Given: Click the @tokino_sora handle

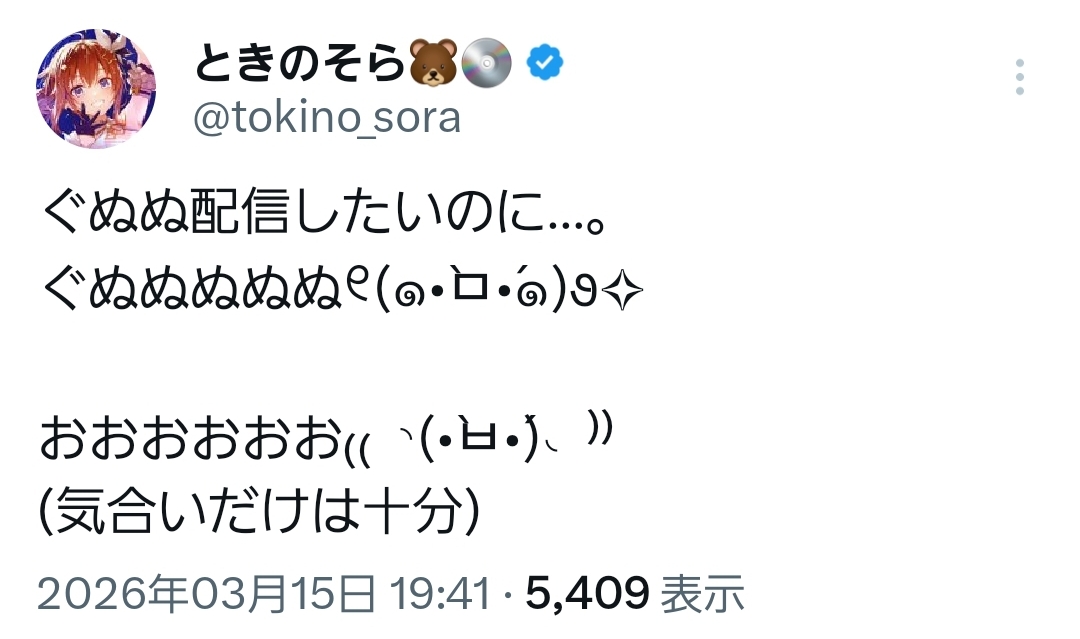Looking at the screenshot, I should (x=326, y=118).
